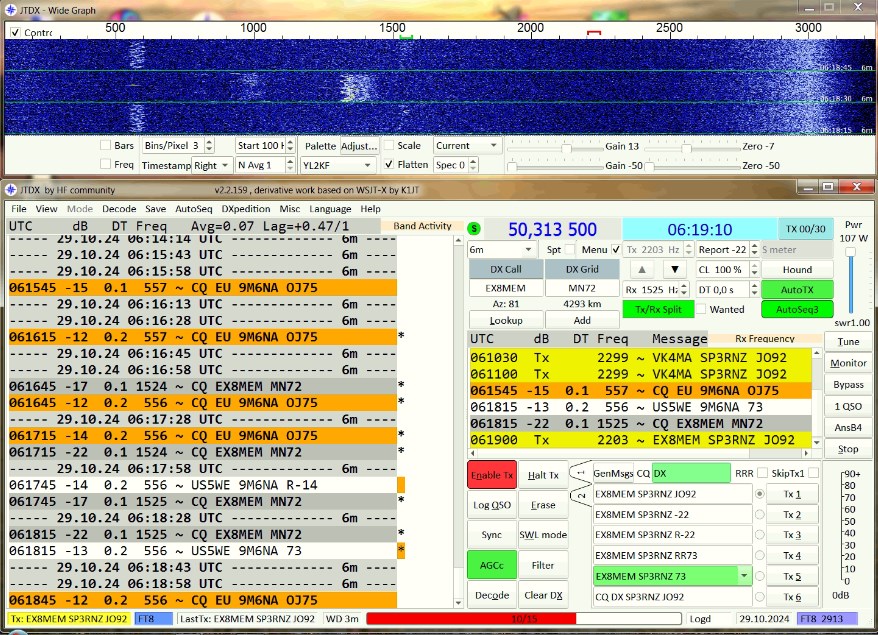878x635 pixels.
Task: Step the CL 100 % spinner
Action: point(754,269)
